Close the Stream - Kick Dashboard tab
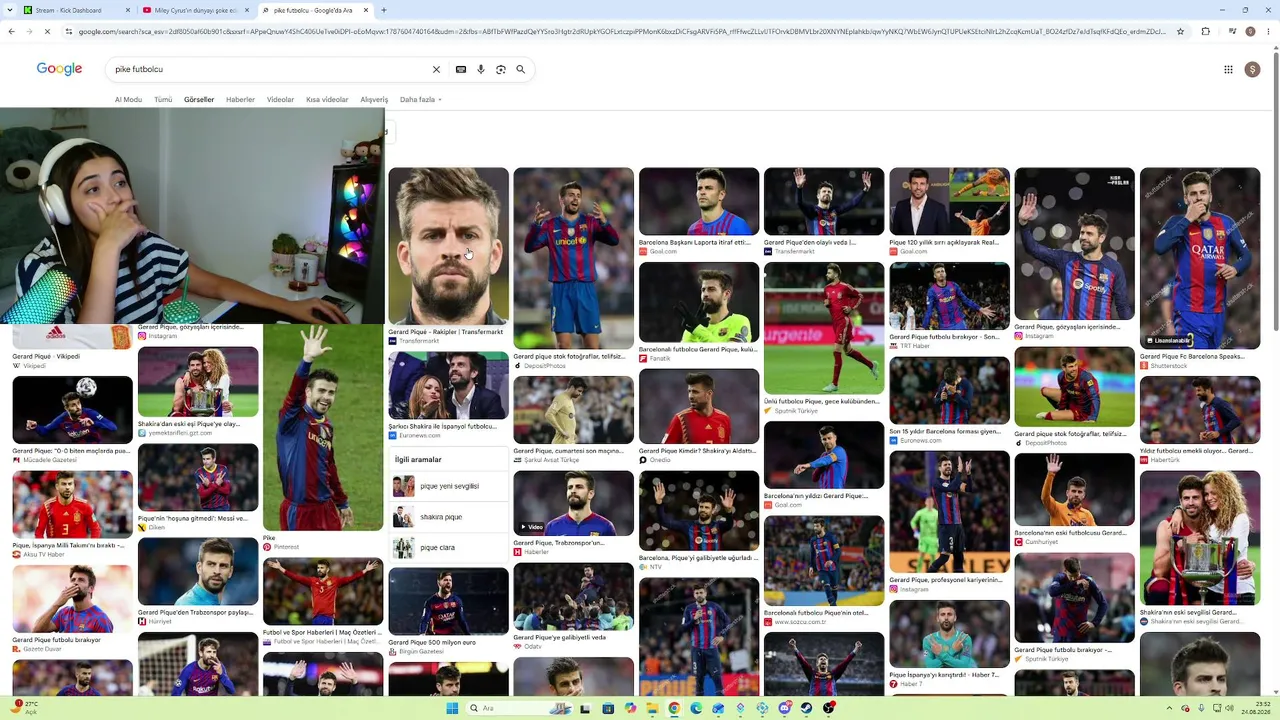Viewport: 1280px width, 720px height. pyautogui.click(x=128, y=10)
